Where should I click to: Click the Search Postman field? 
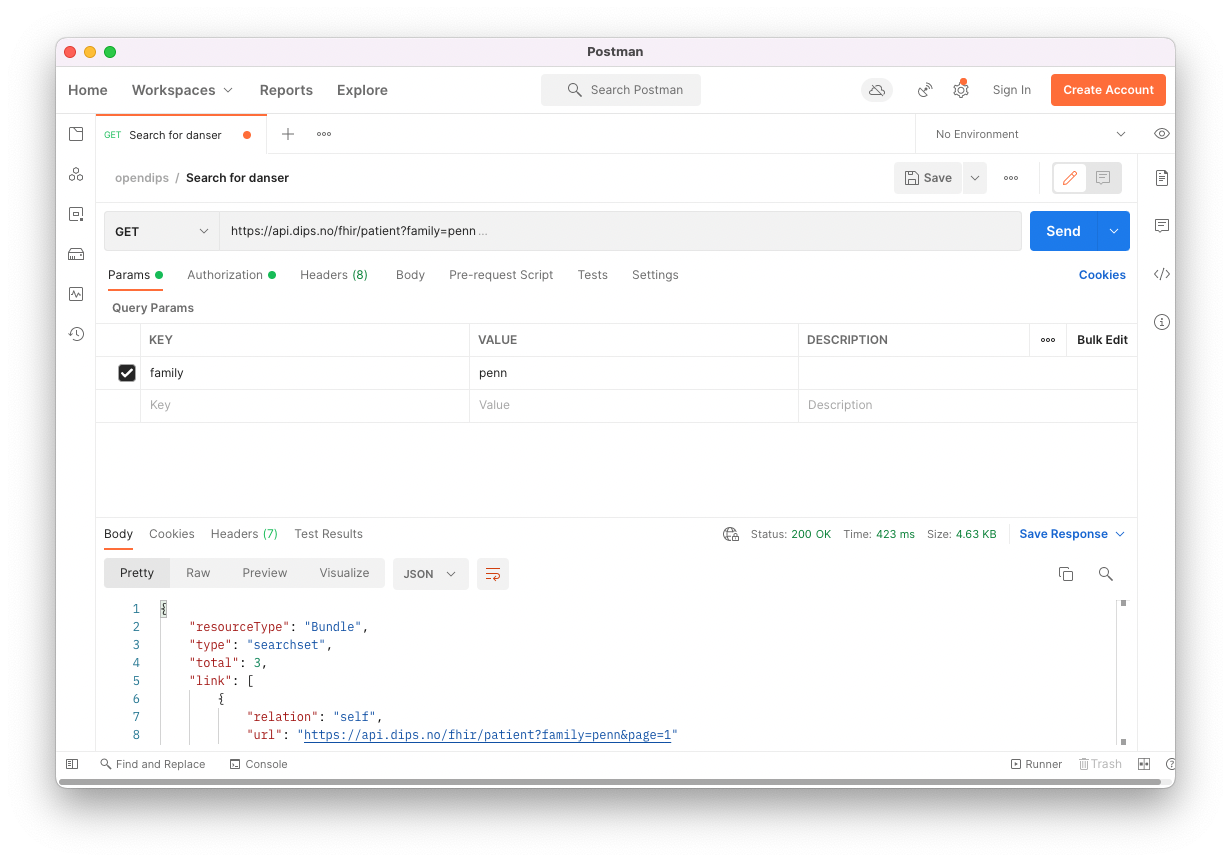621,90
